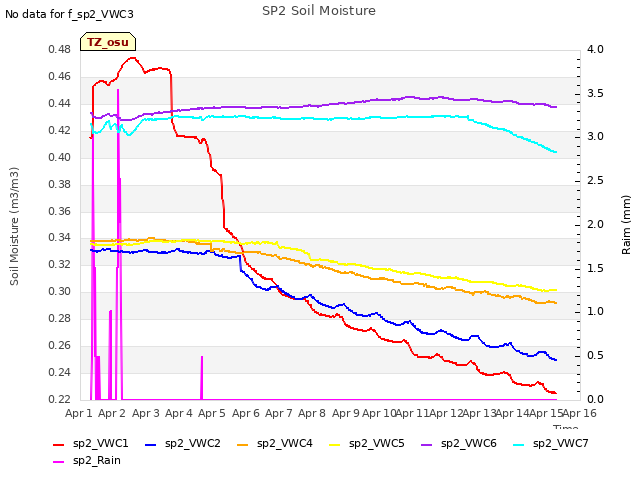The height and width of the screenshot is (480, 640).
Task: Click the 'No data for f_sp2_VWC3' message
Action: click(x=69, y=15)
